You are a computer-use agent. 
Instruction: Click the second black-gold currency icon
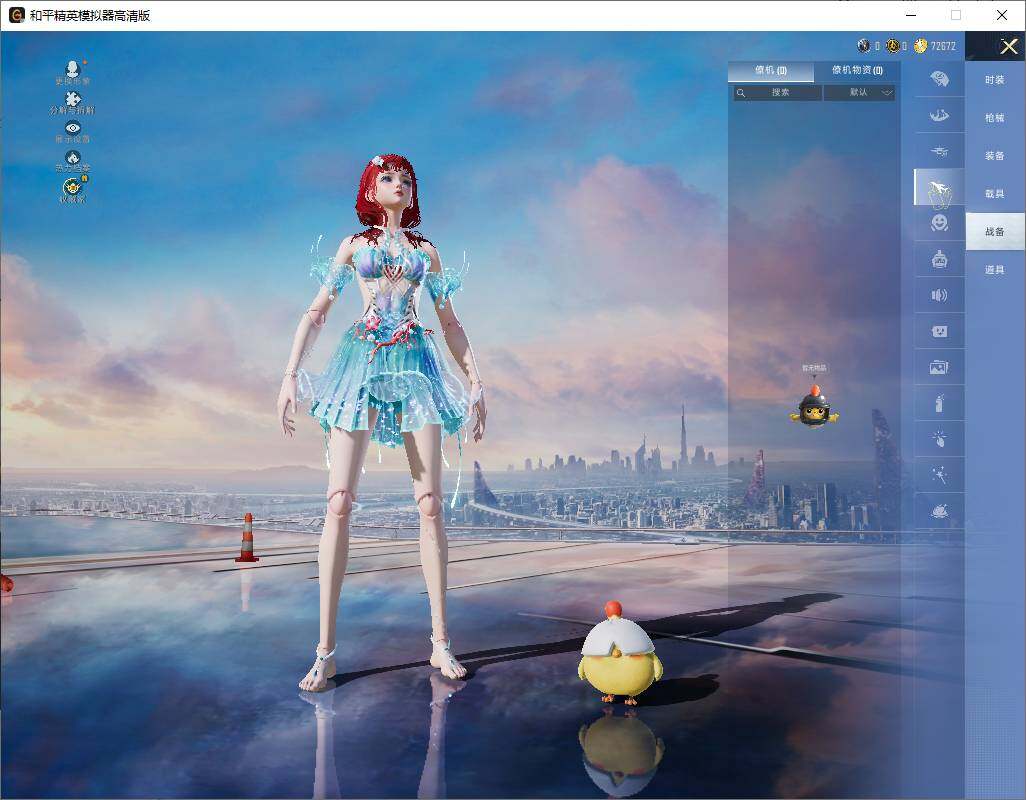tap(893, 46)
